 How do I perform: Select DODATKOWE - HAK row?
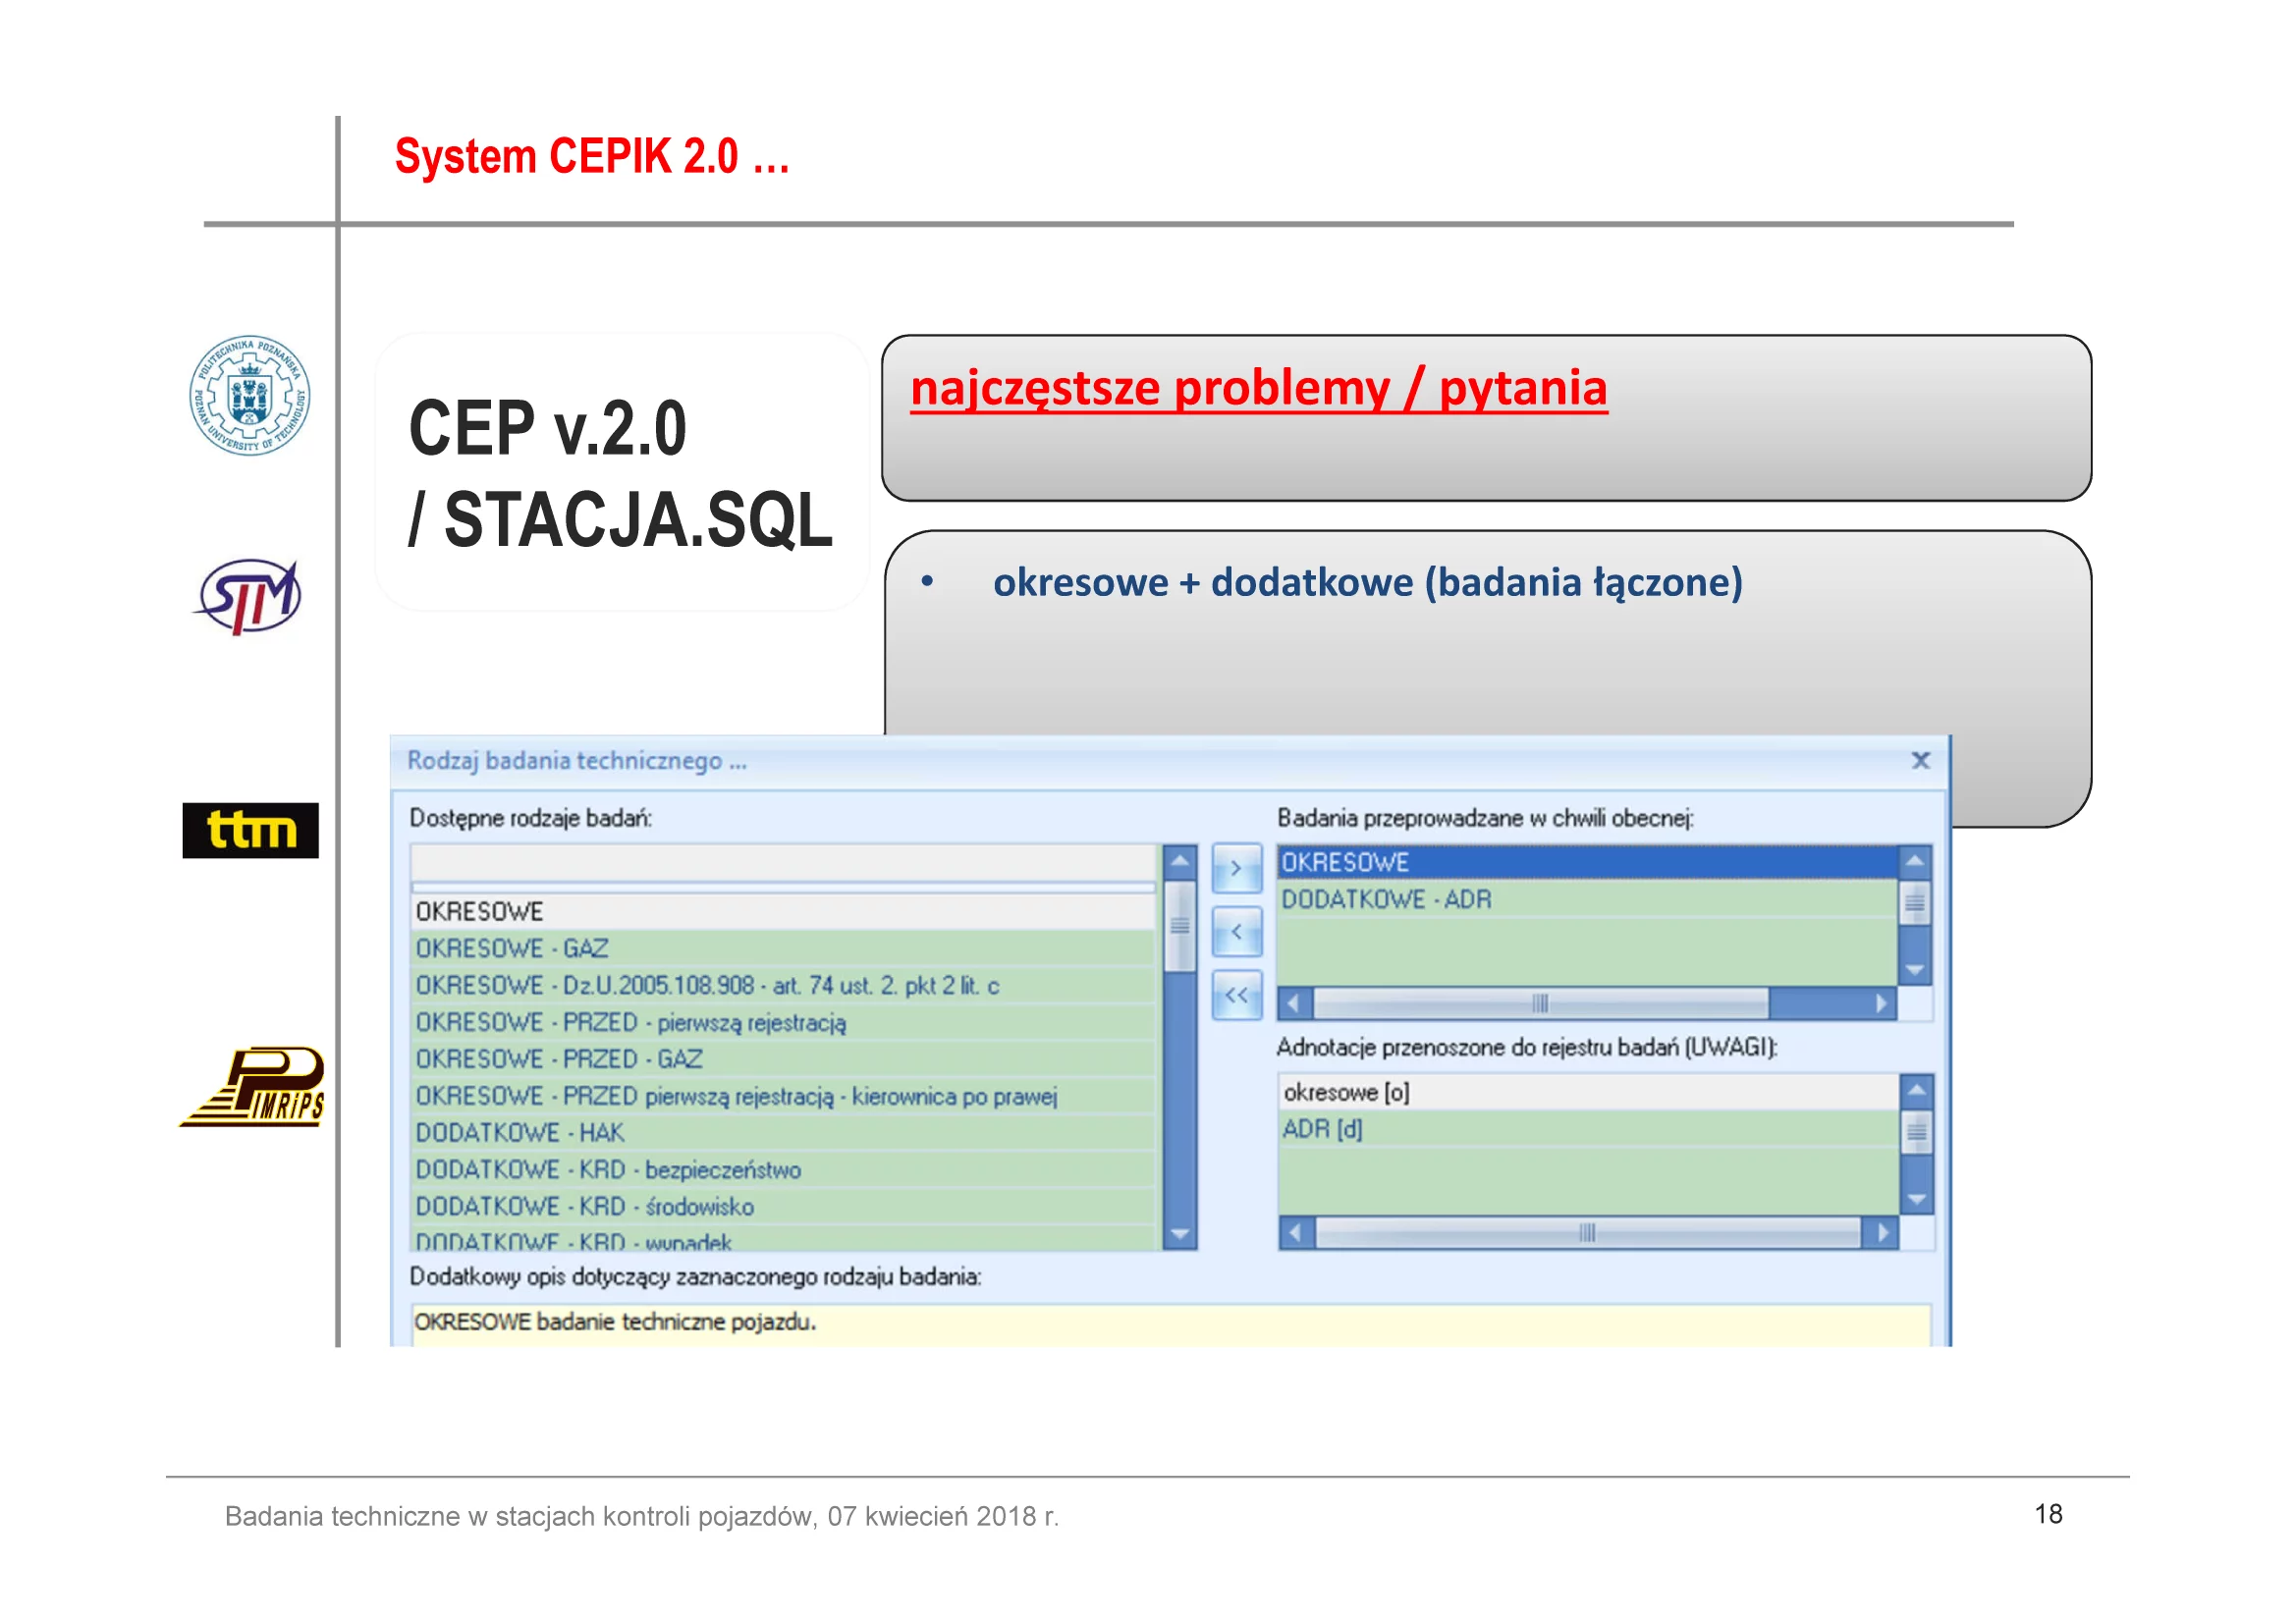pyautogui.click(x=784, y=1133)
